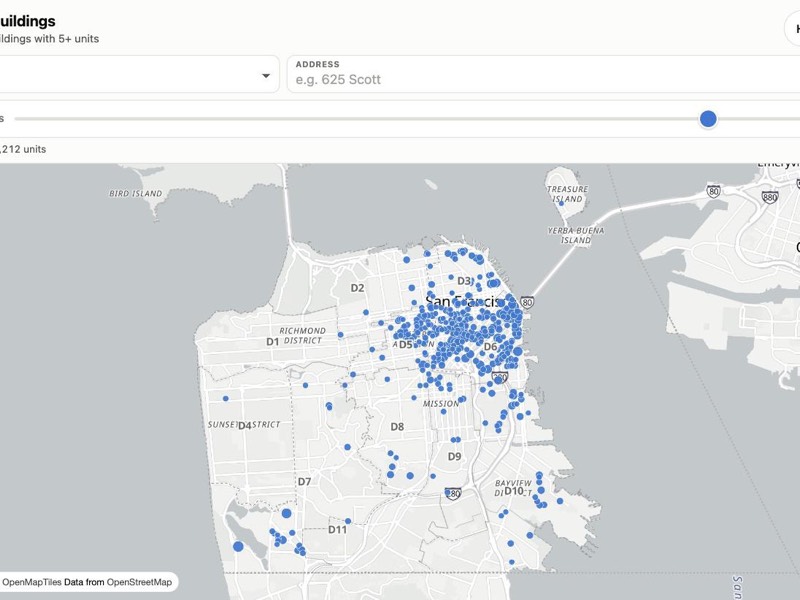Image resolution: width=800 pixels, height=600 pixels.
Task: Click the D4 district label
Action: click(245, 426)
